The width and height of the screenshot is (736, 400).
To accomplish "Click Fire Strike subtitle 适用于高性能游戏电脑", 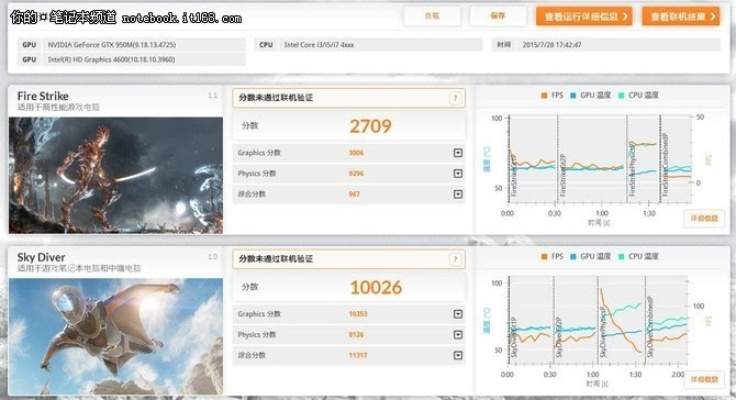I will 58,108.
